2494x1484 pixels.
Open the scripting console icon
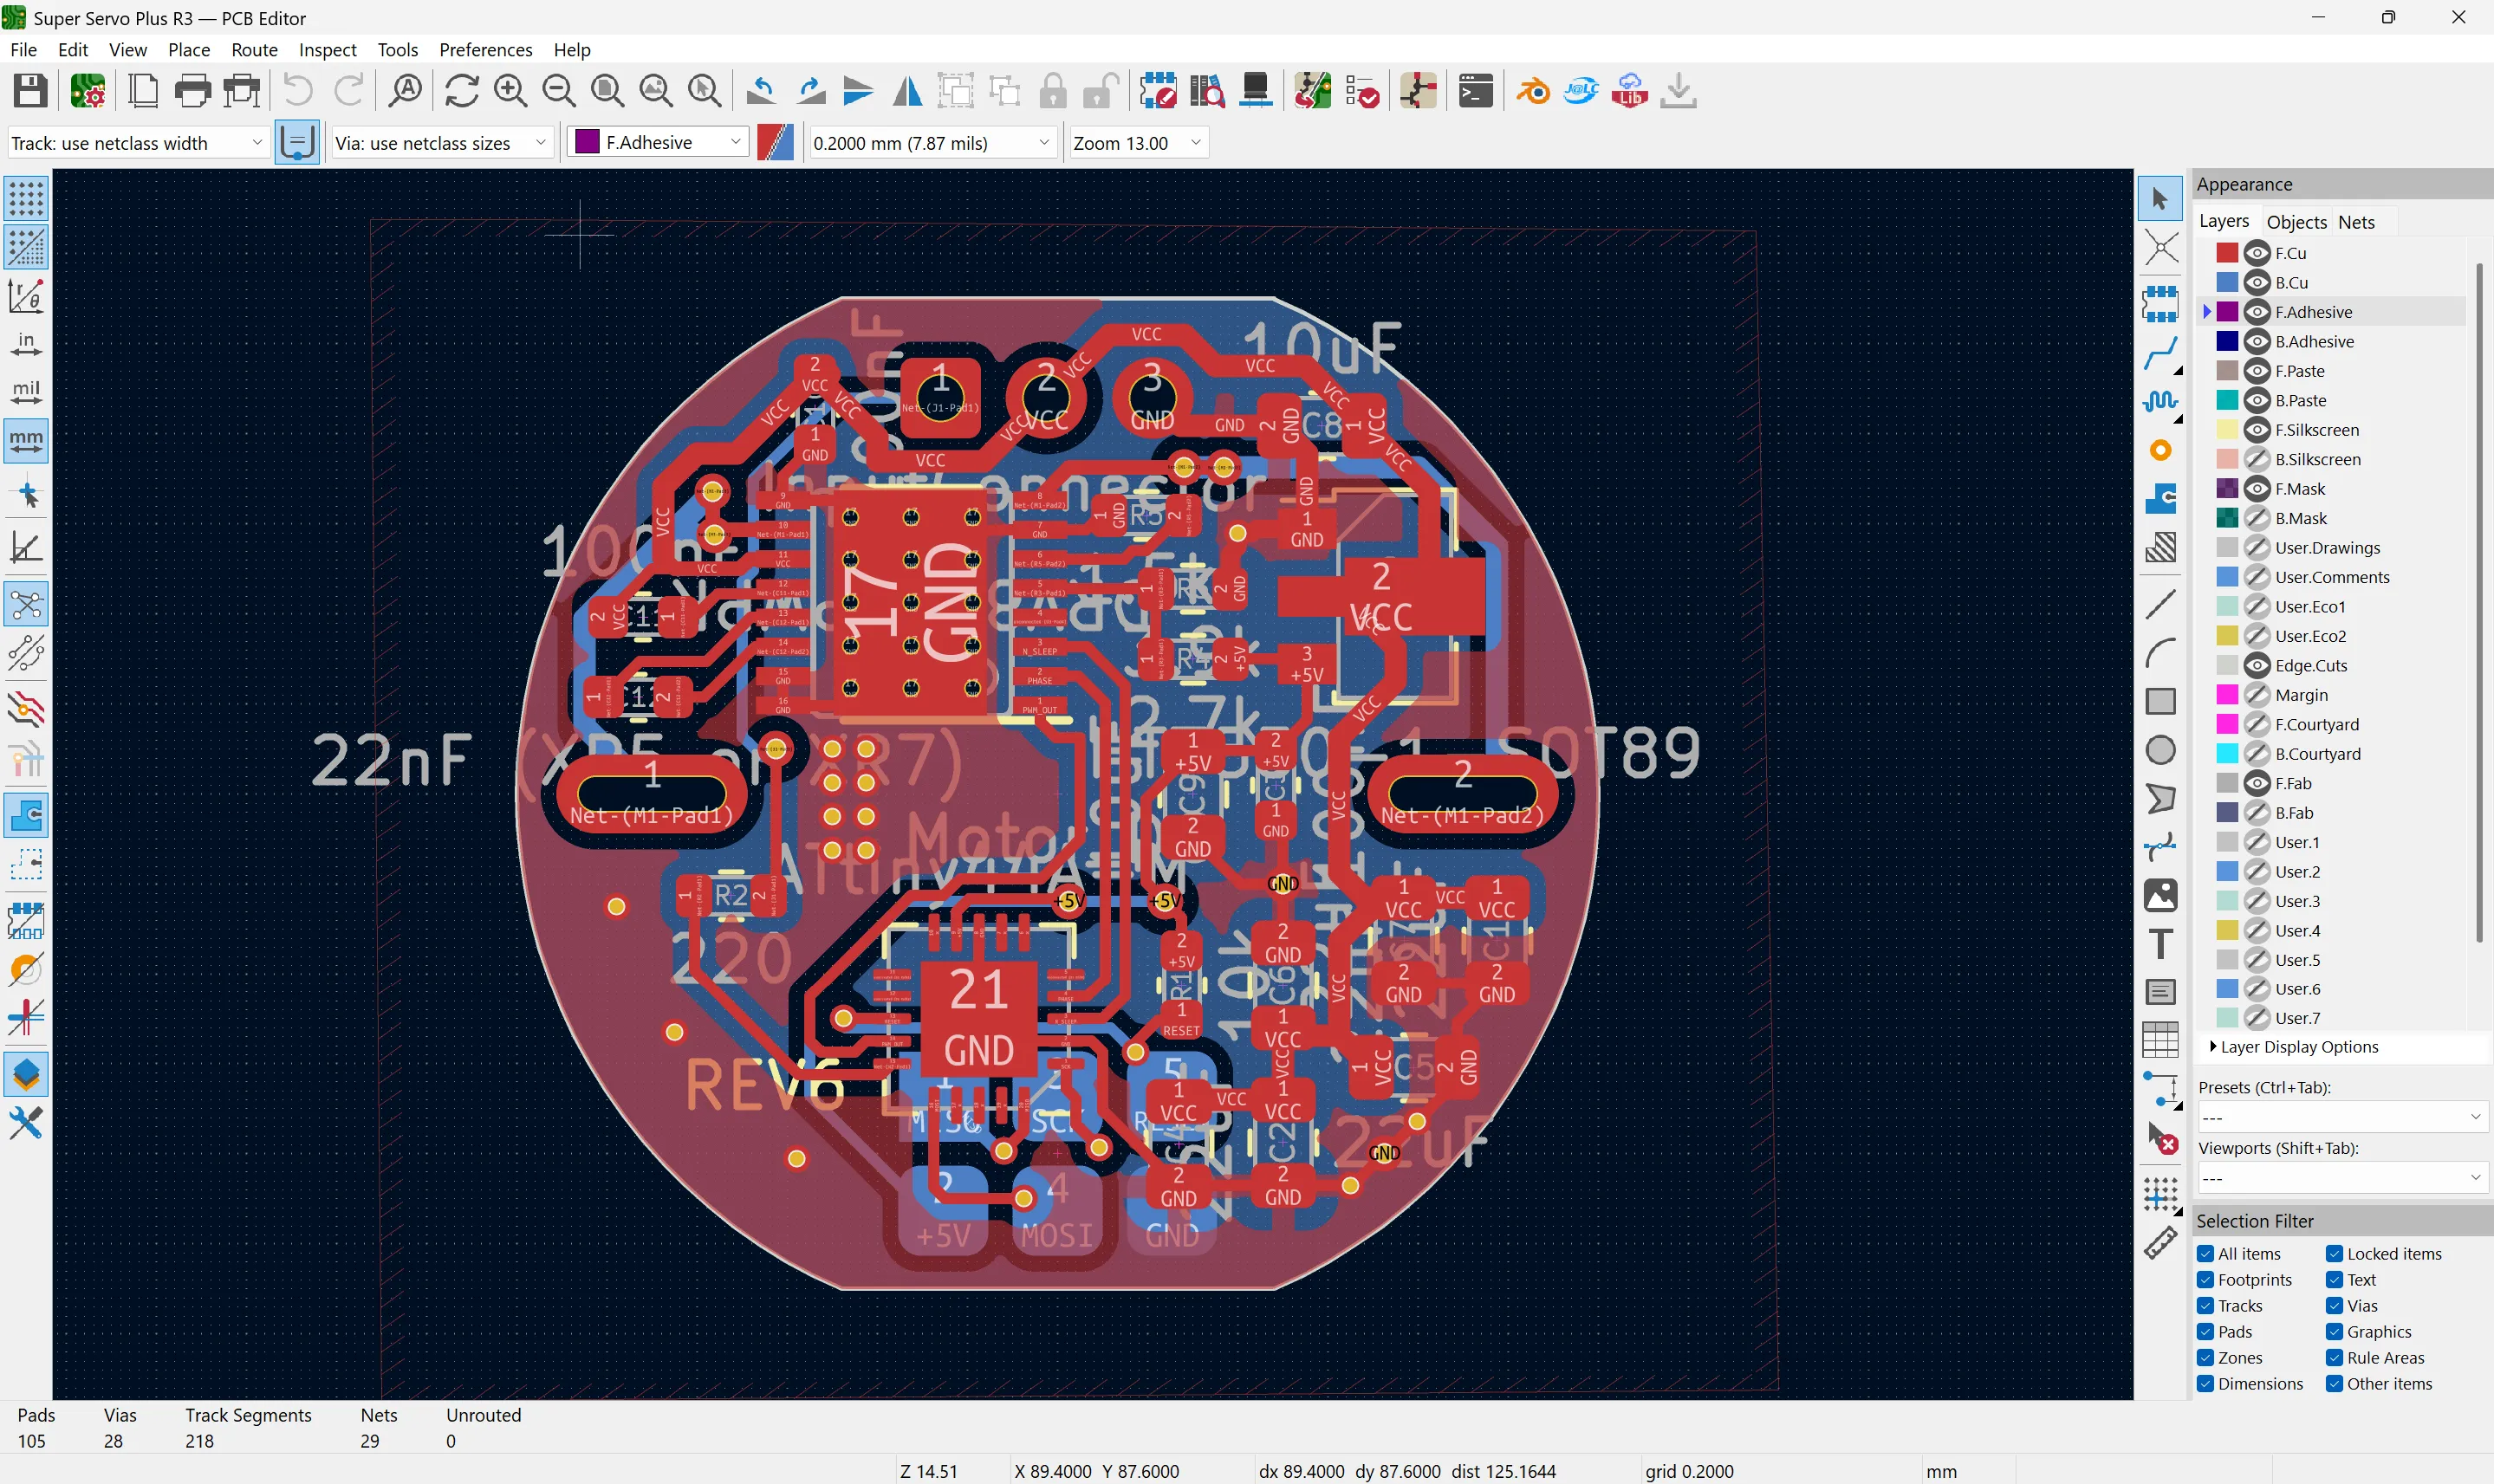pos(1475,91)
